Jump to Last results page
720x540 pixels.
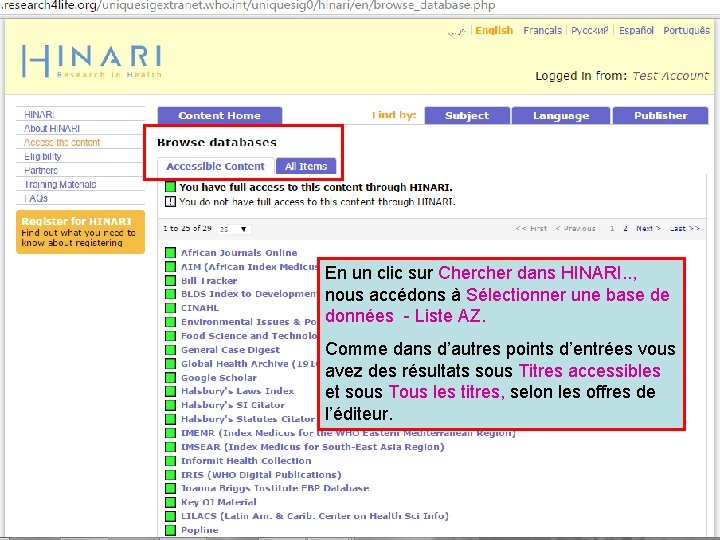(x=684, y=228)
